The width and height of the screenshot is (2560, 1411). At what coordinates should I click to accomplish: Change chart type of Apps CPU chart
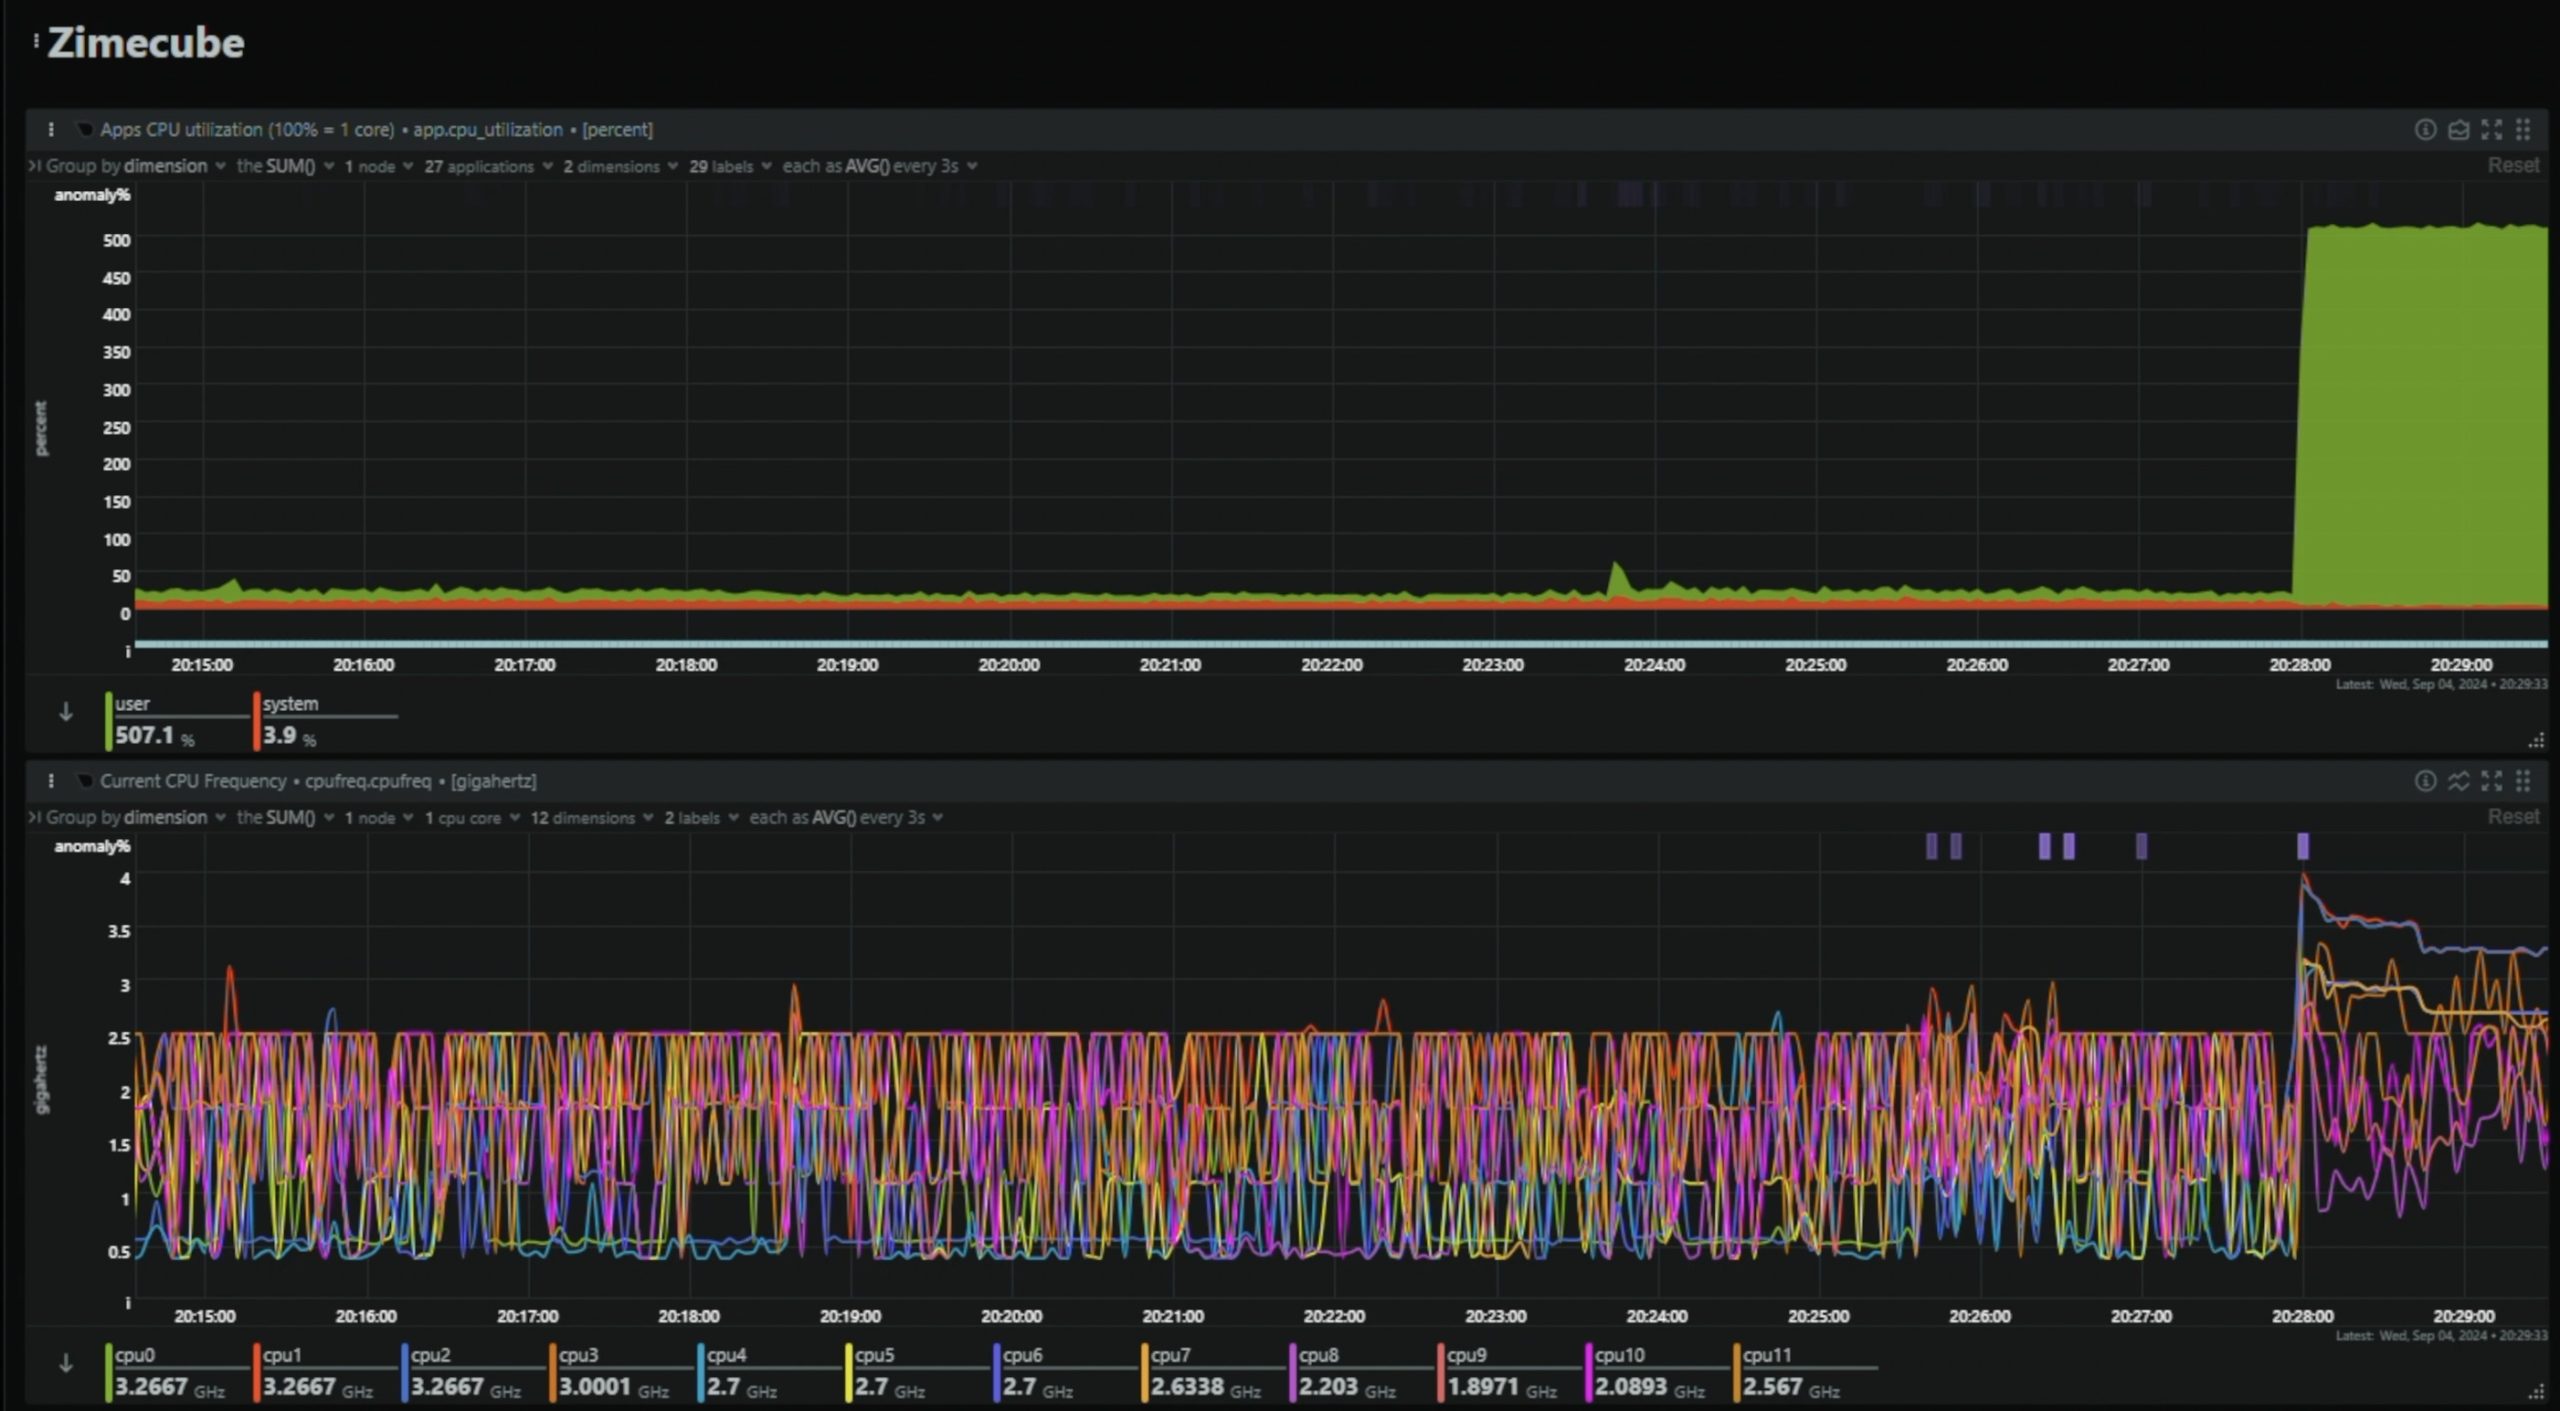2458,129
